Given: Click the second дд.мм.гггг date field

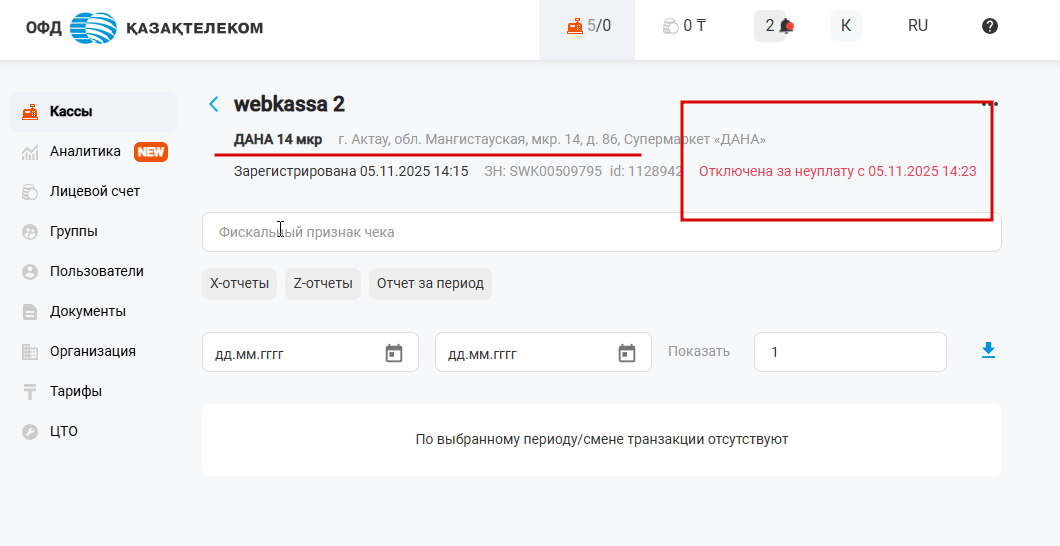Looking at the screenshot, I should [543, 352].
